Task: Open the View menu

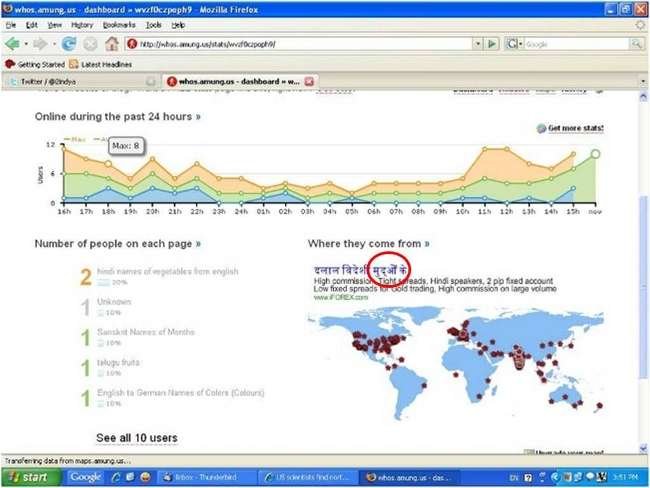Action: [x=54, y=25]
